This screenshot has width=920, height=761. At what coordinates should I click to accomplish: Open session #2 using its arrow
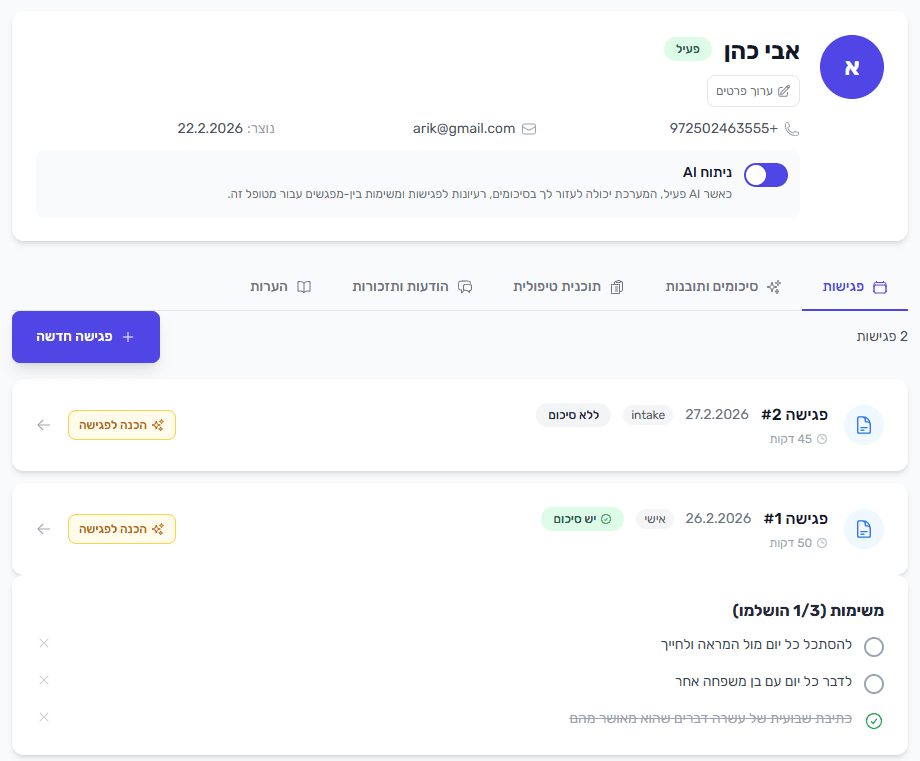[43, 425]
